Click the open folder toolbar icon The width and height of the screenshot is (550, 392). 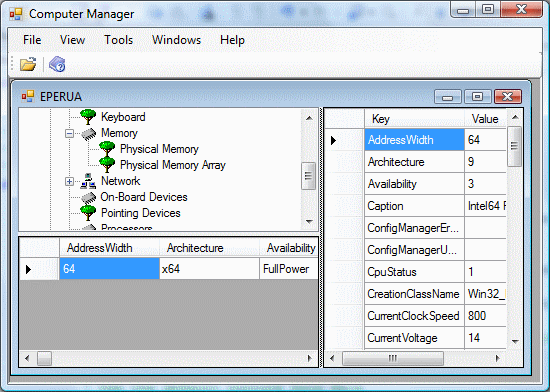pos(28,65)
